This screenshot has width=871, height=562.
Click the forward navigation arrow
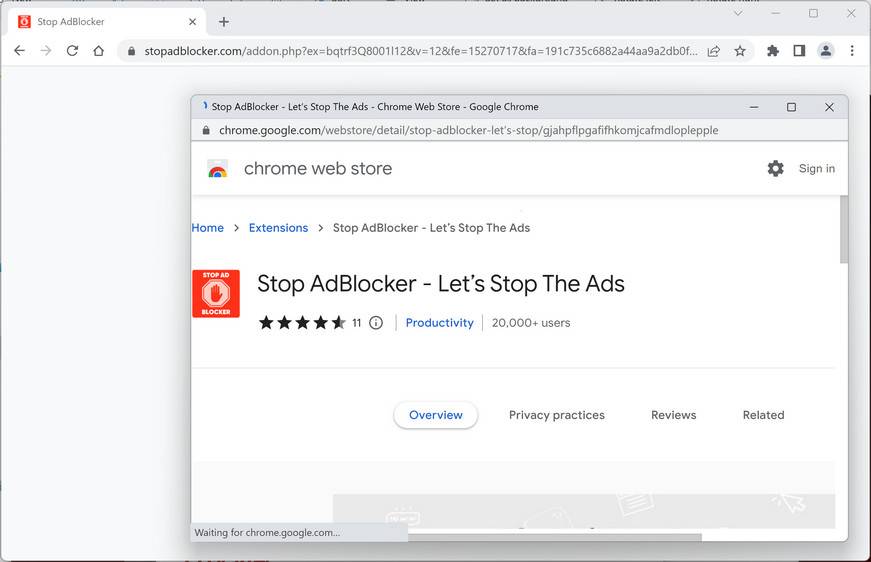pos(46,51)
